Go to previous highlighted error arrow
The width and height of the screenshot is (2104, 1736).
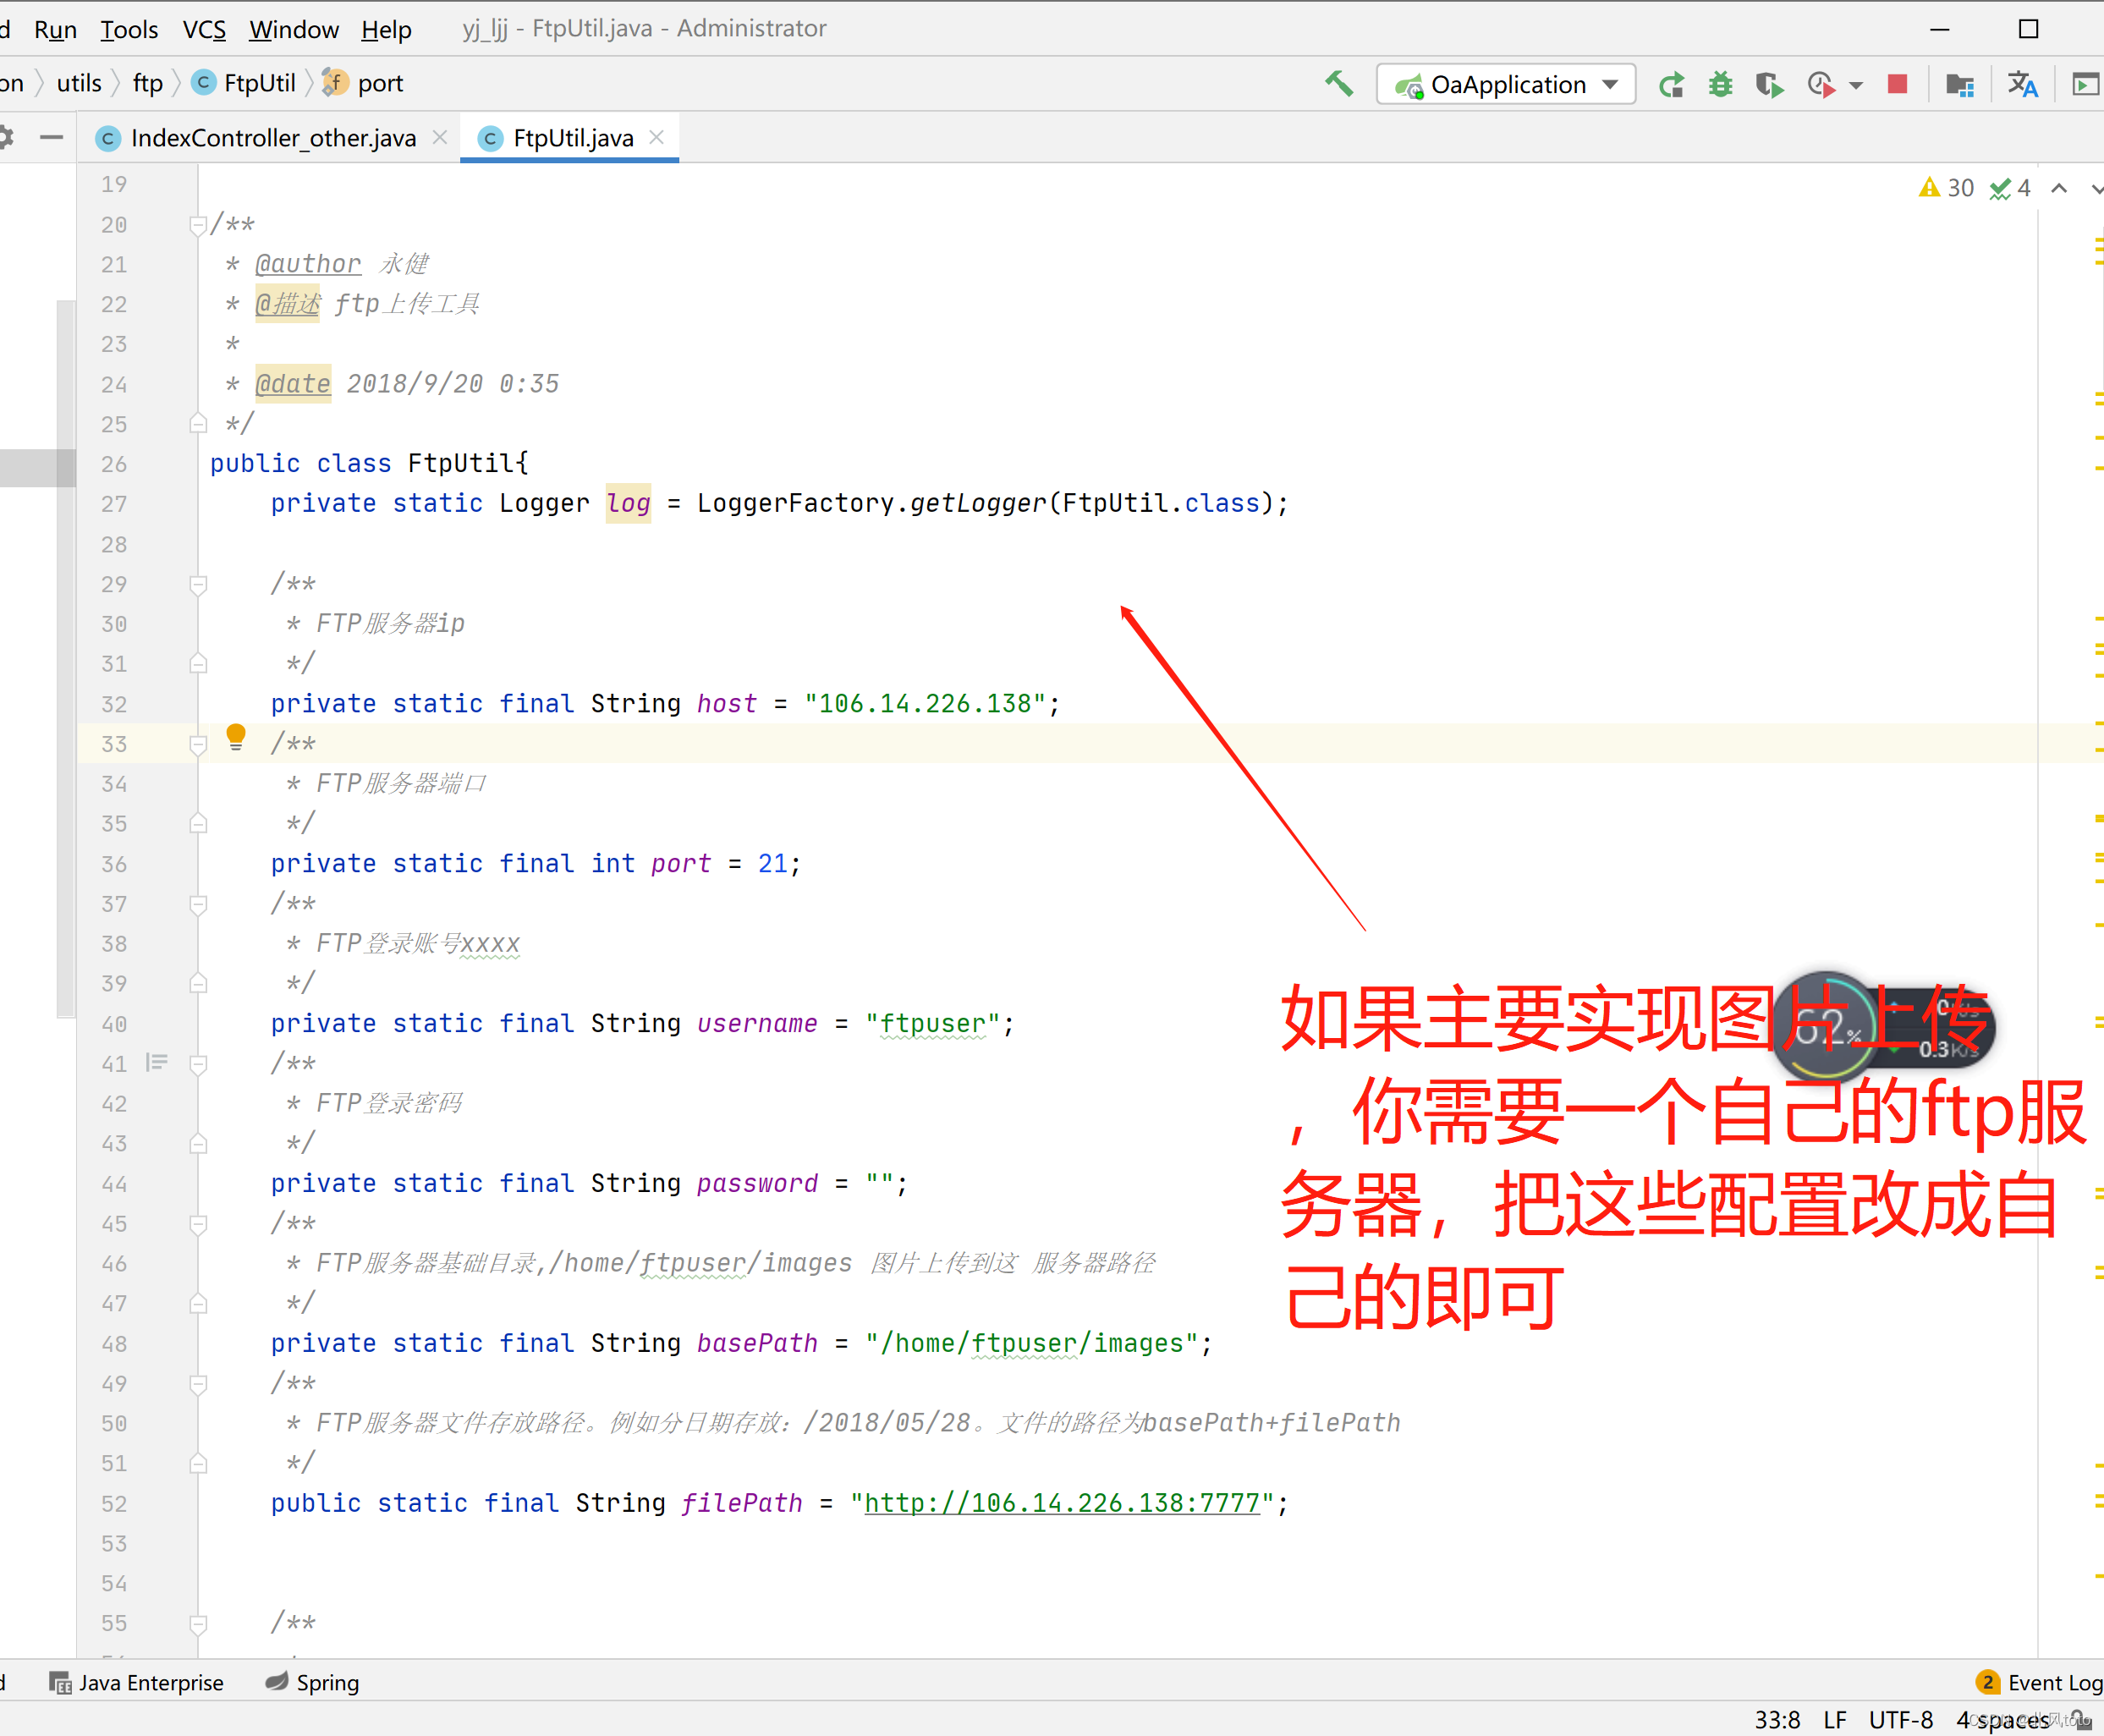pos(2060,188)
